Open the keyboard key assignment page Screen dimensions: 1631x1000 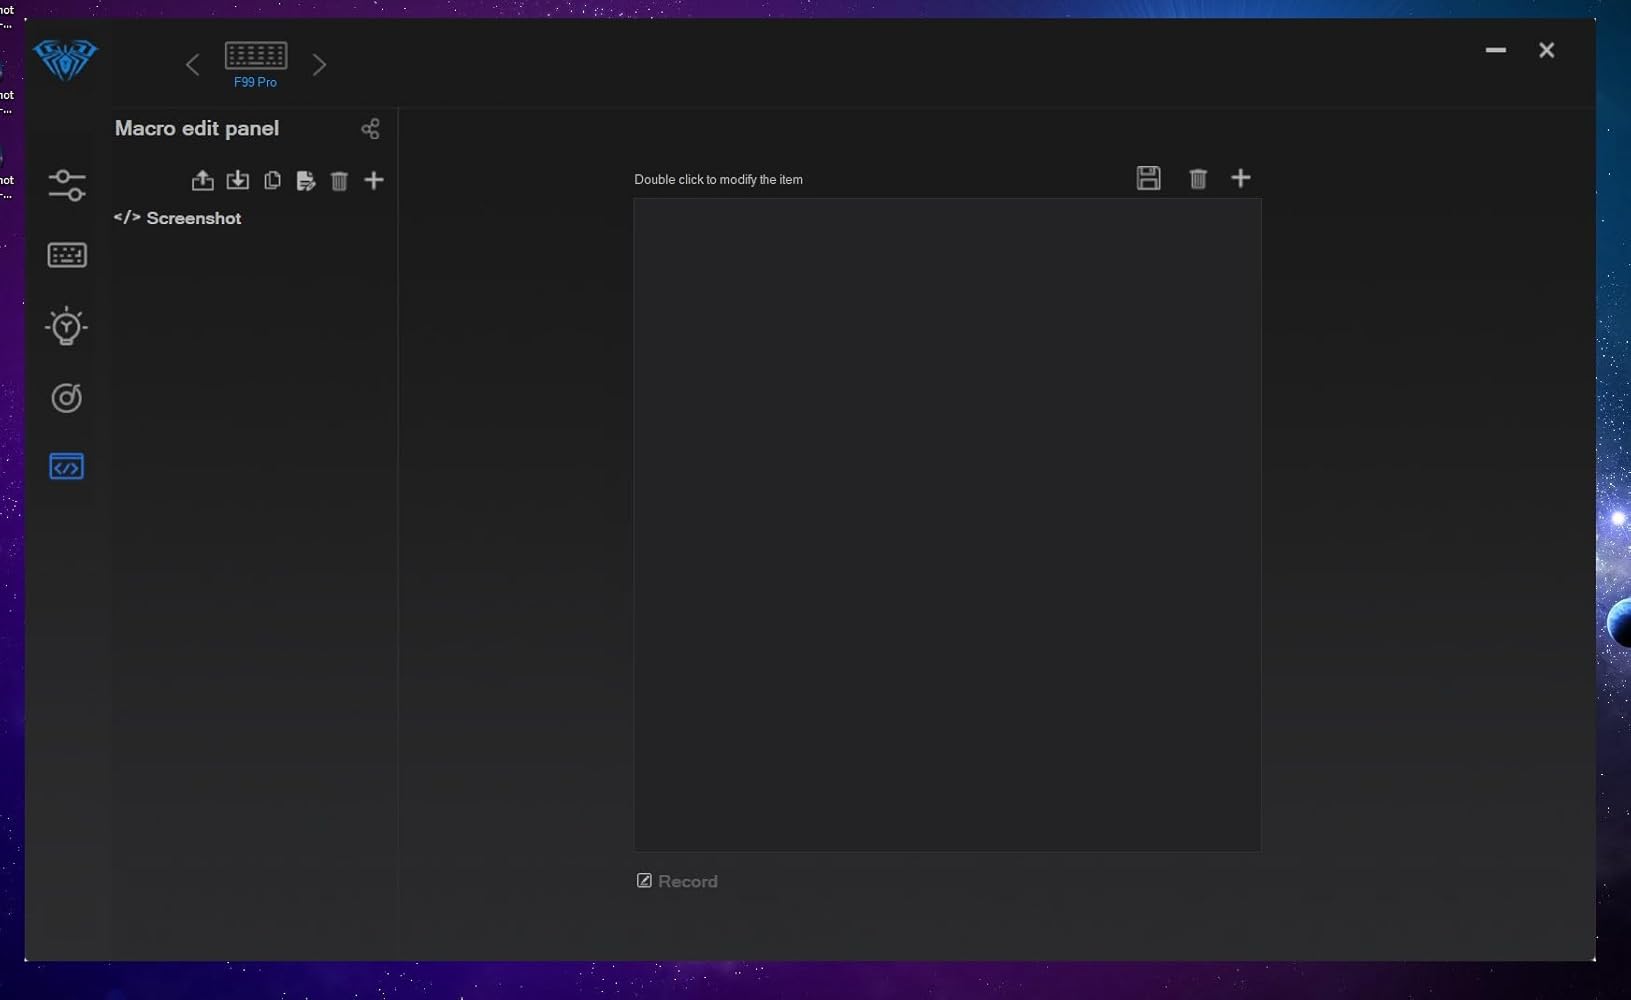coord(67,256)
